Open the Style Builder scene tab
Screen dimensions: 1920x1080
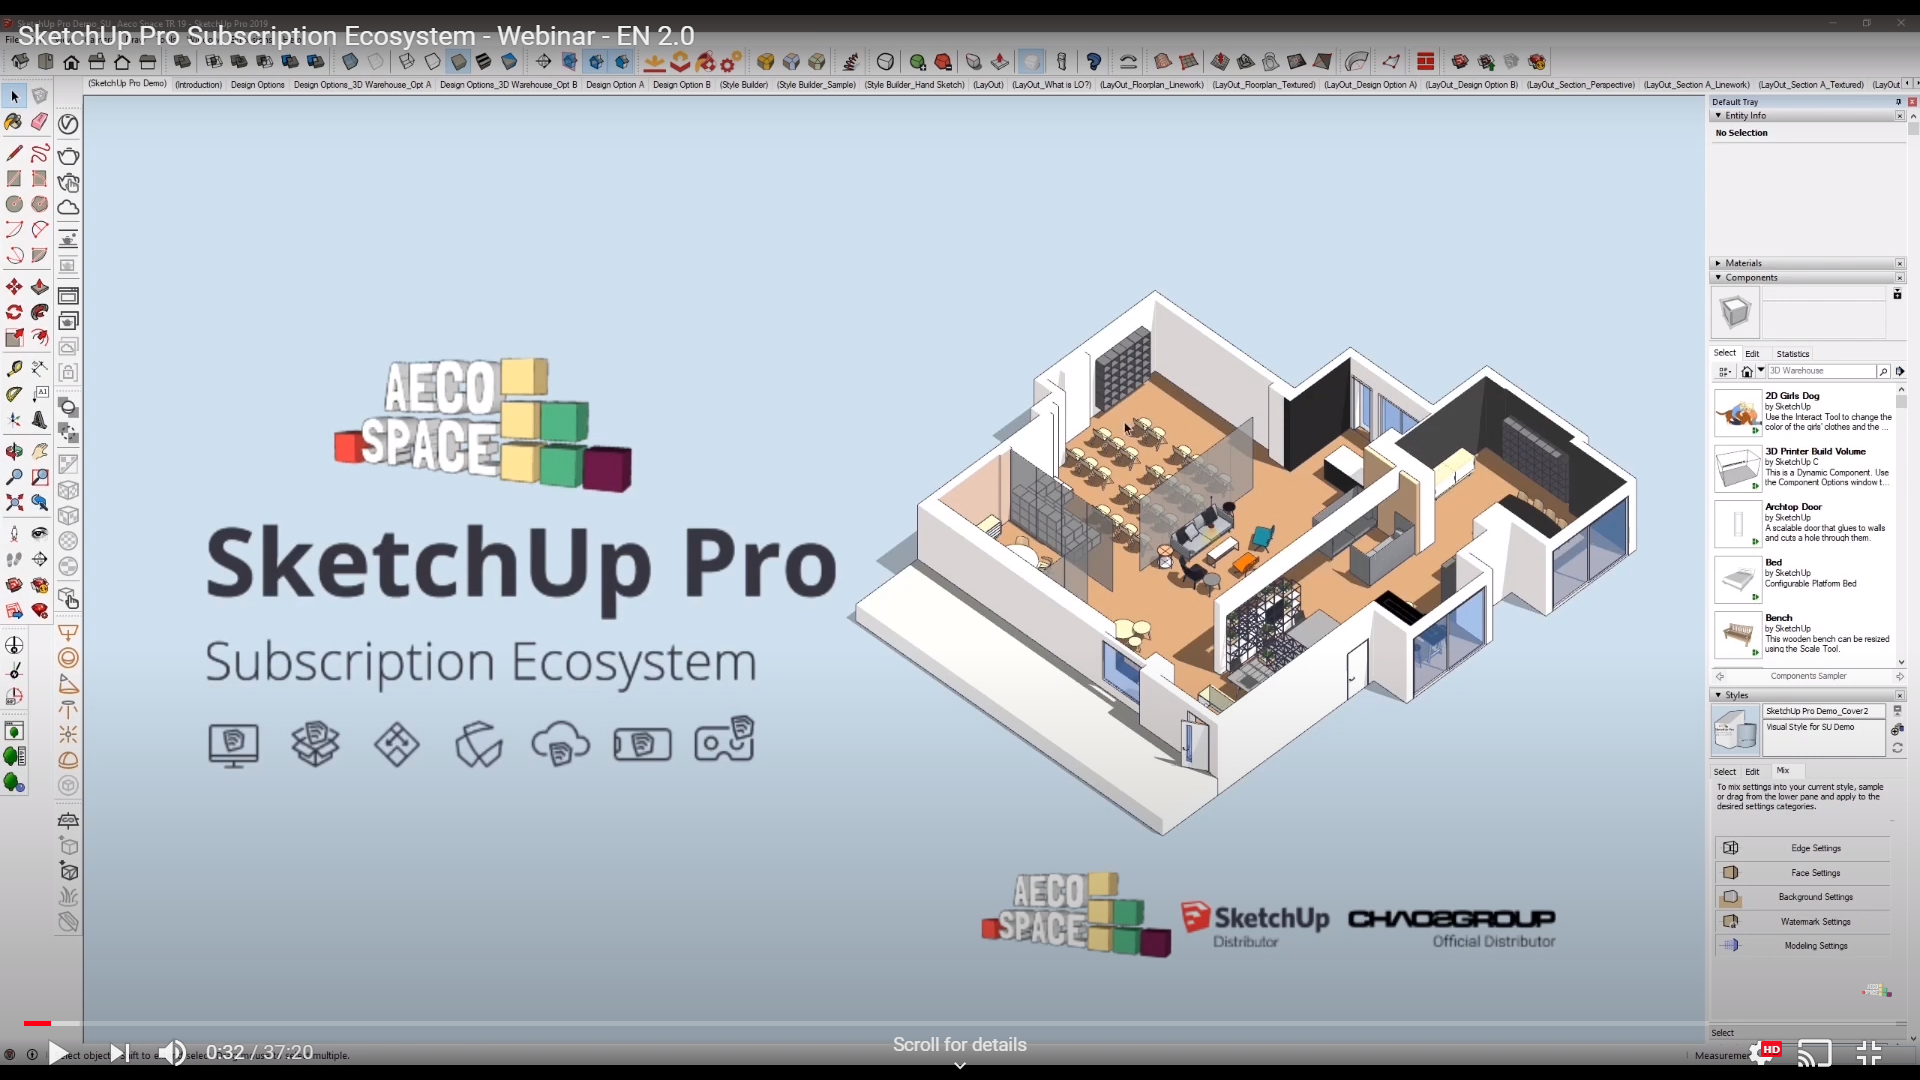pos(744,85)
